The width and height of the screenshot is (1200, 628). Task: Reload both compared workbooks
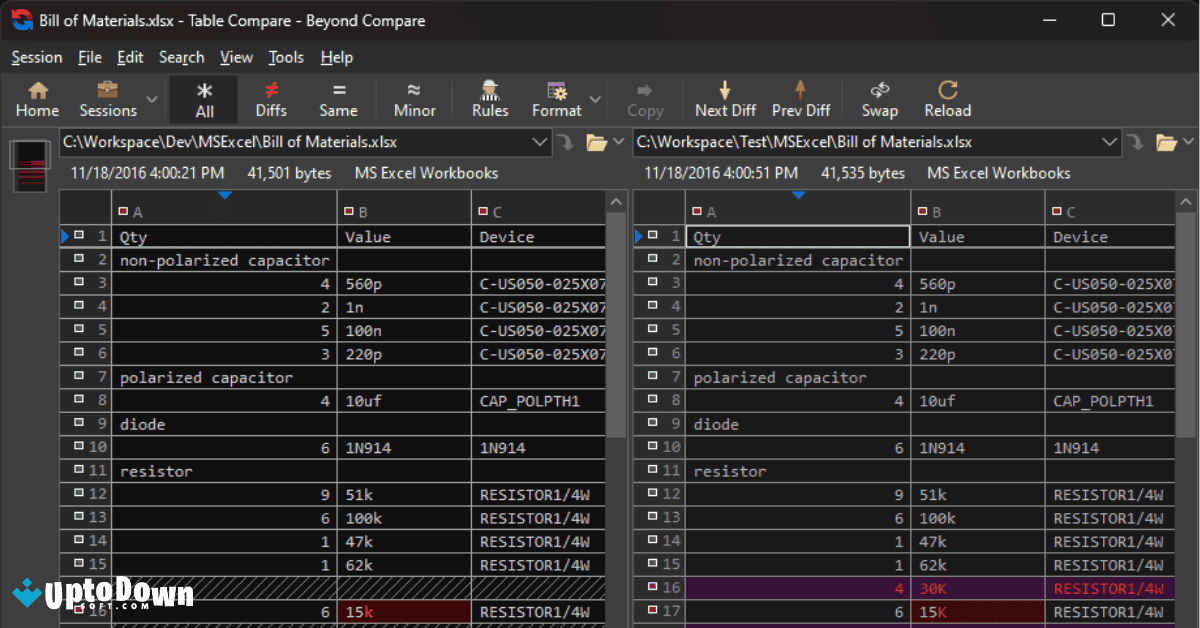[x=946, y=98]
